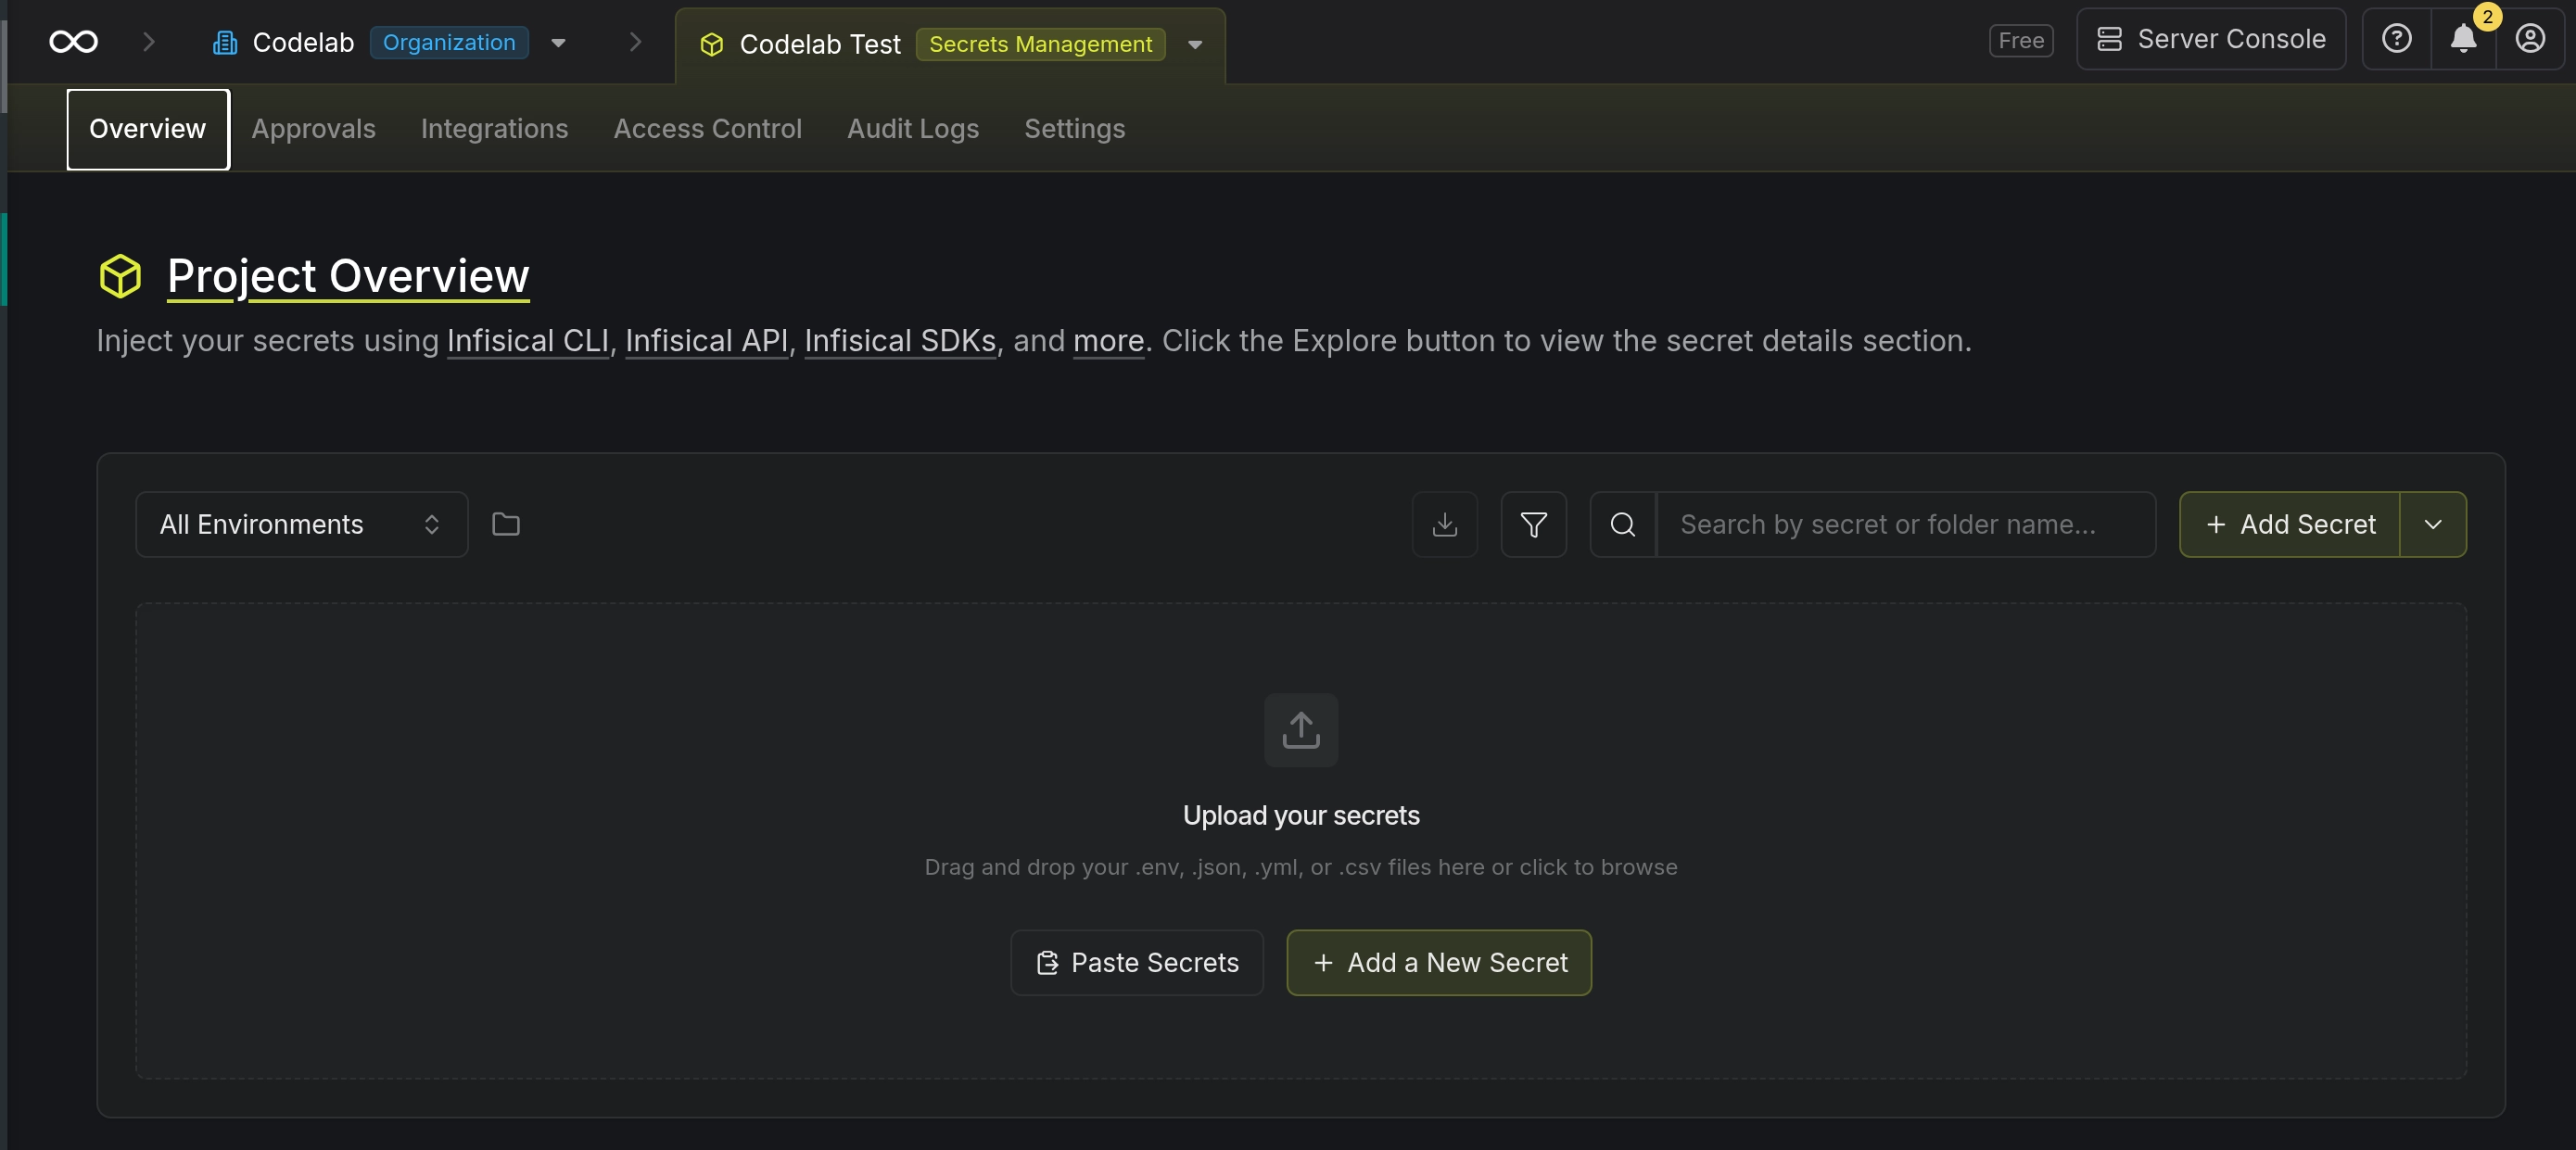Expand the Codelab organization dropdown arrow

559,42
